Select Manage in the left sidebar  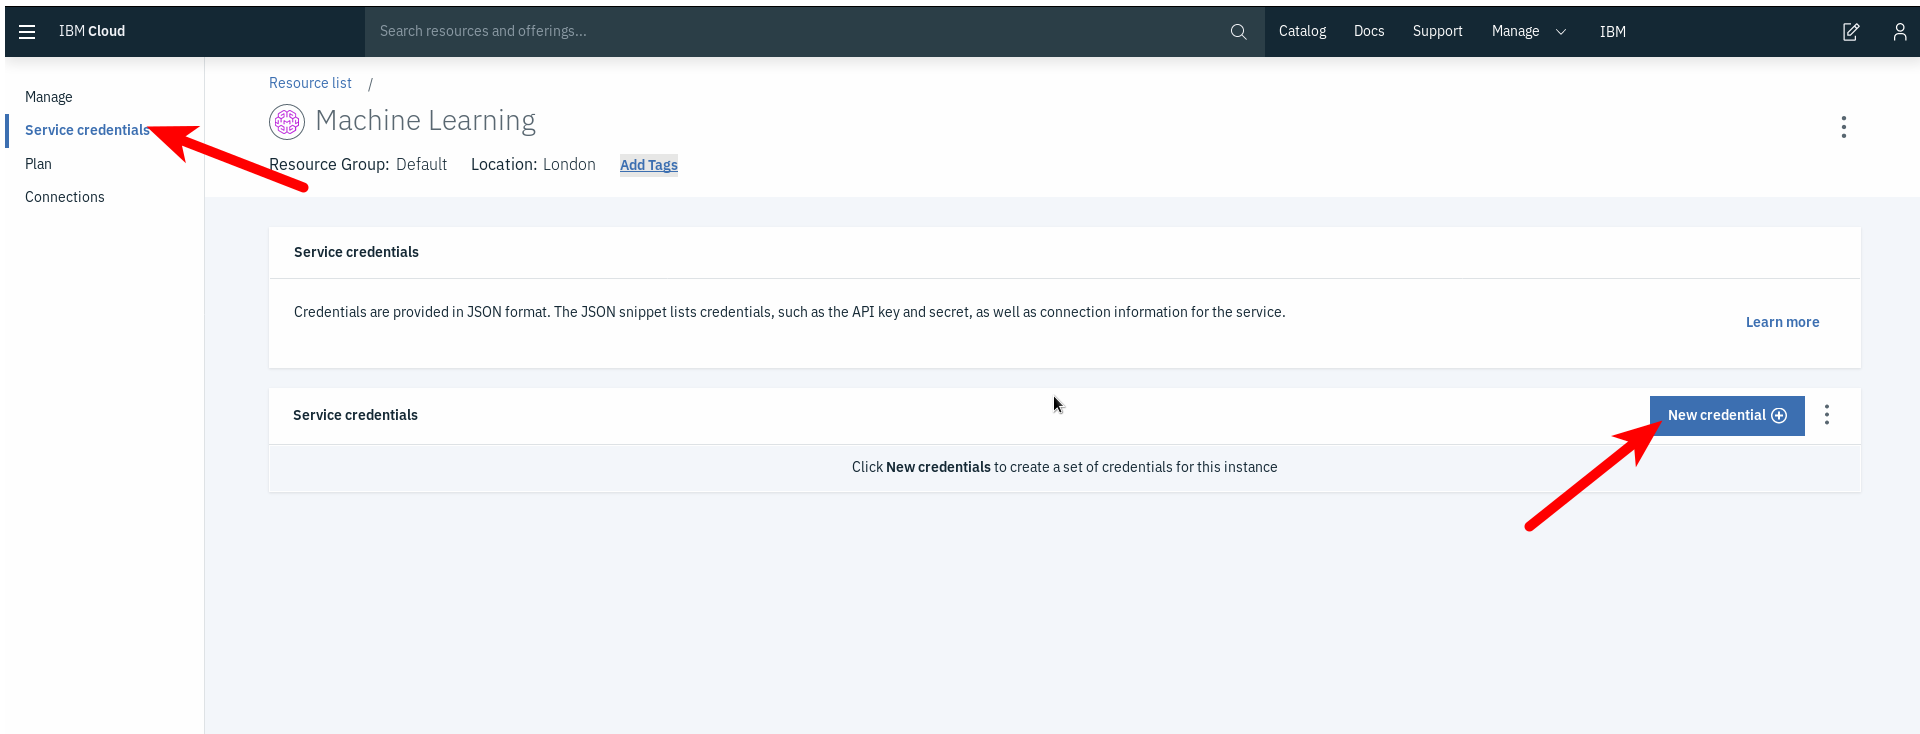[x=49, y=97]
